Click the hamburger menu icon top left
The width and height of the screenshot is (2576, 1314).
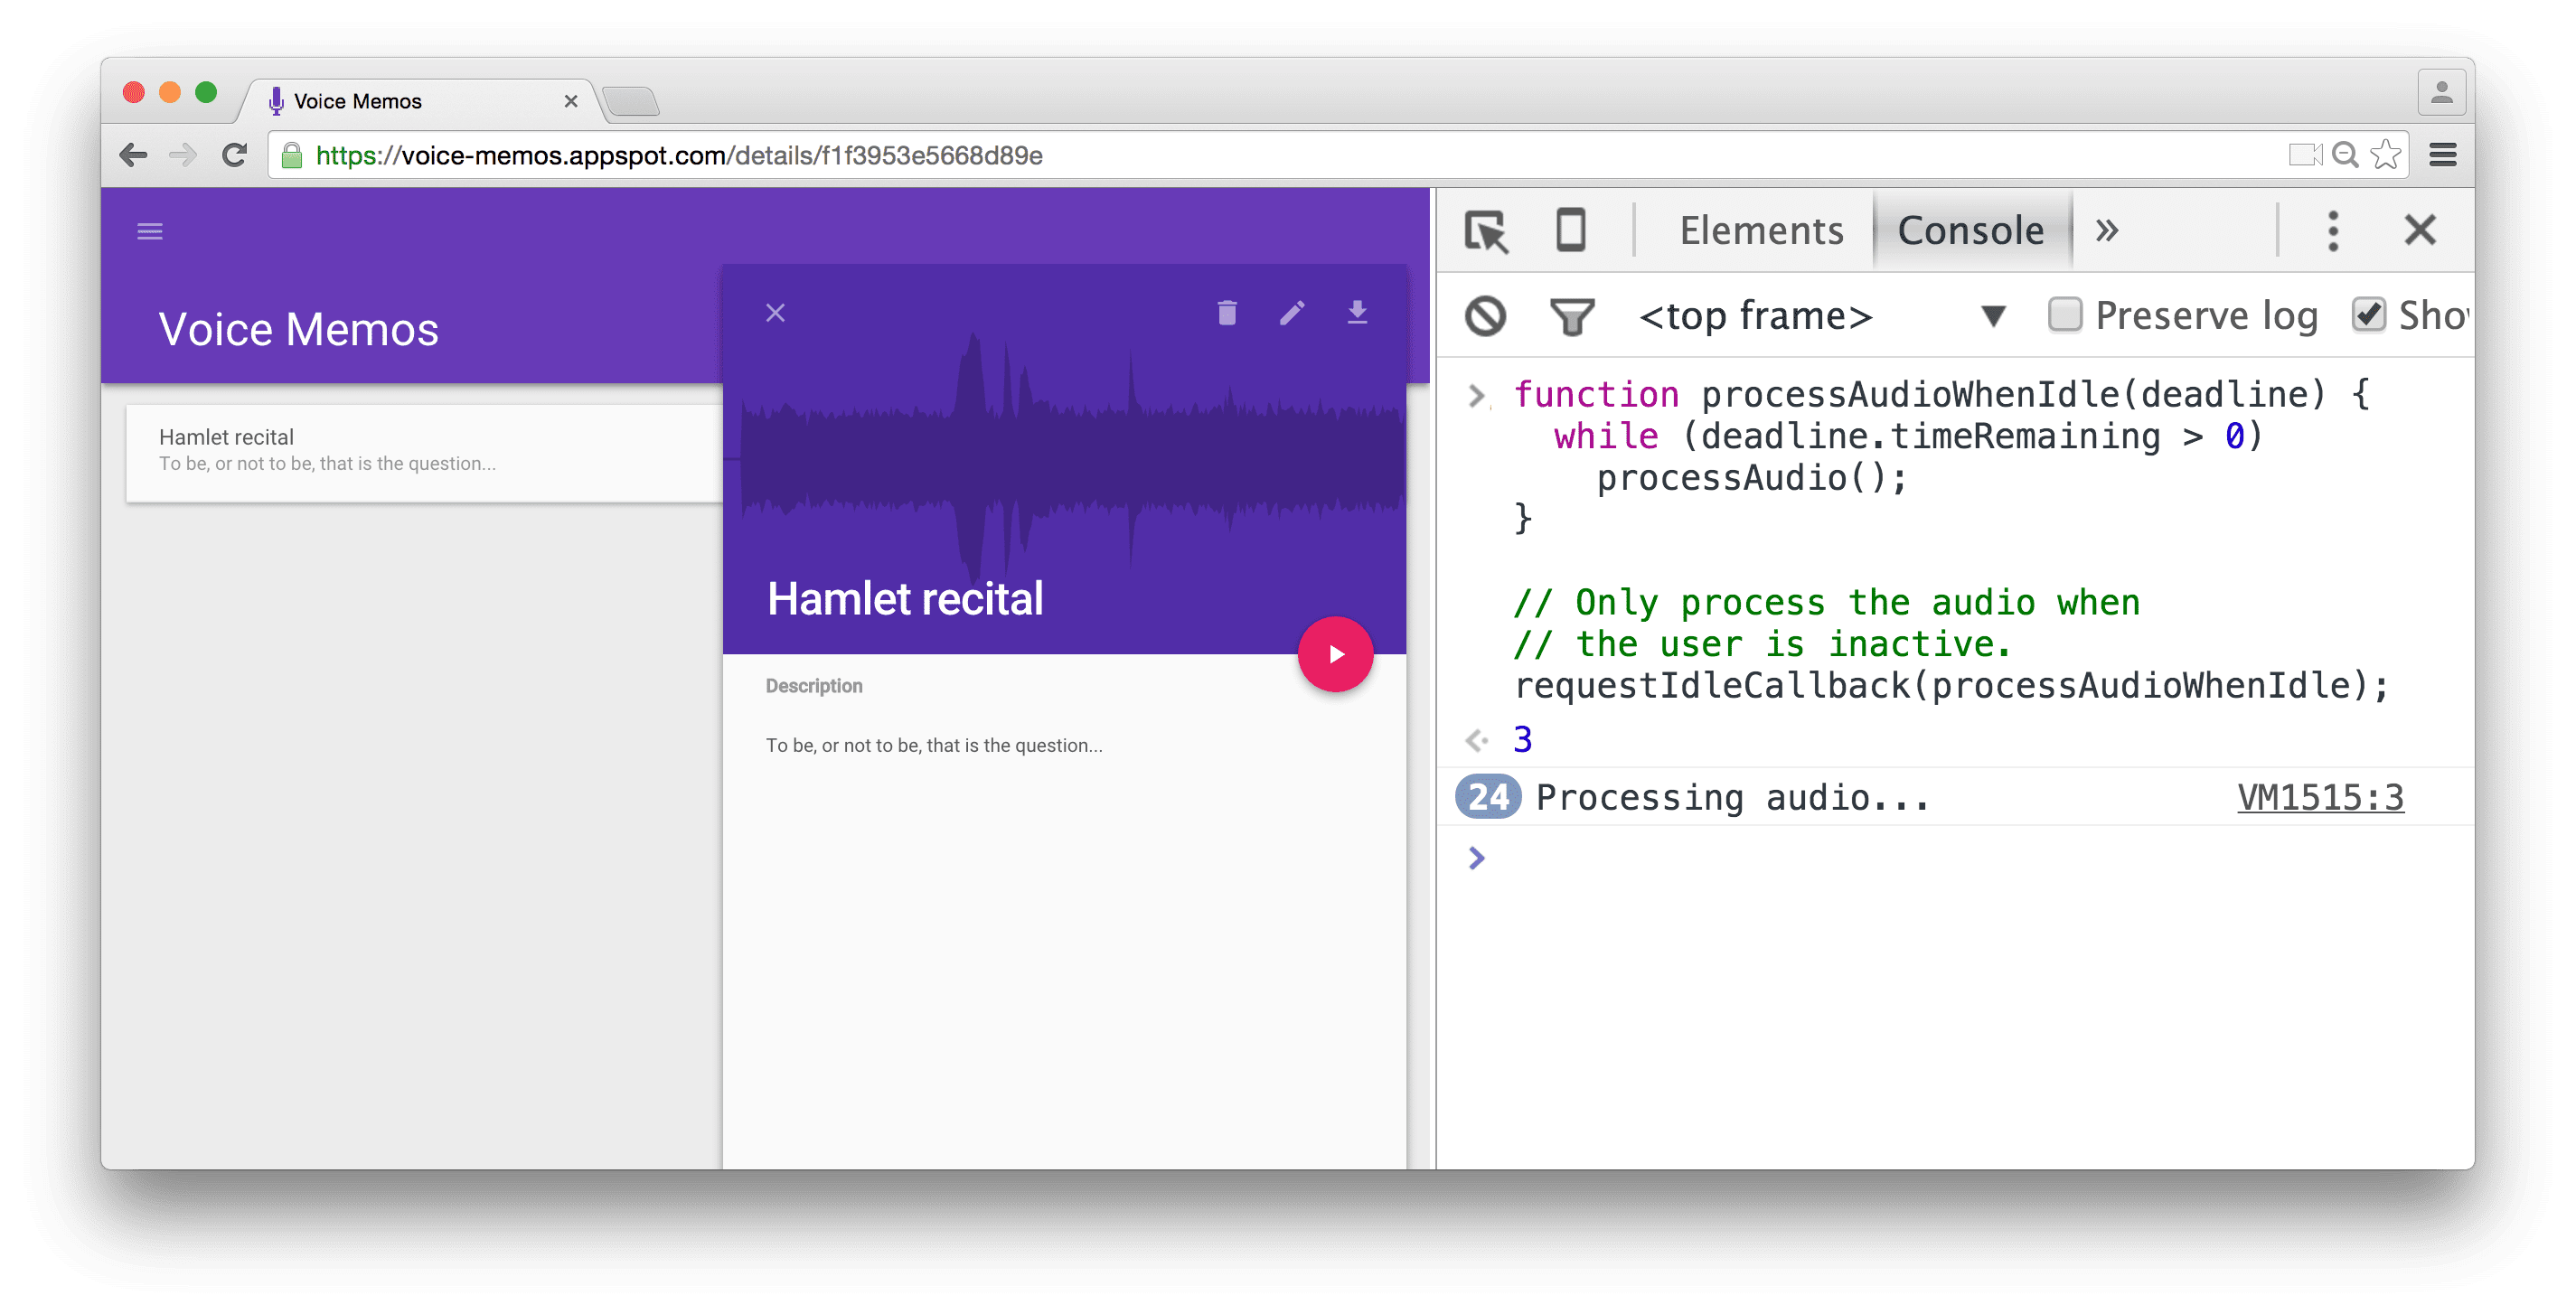(151, 230)
